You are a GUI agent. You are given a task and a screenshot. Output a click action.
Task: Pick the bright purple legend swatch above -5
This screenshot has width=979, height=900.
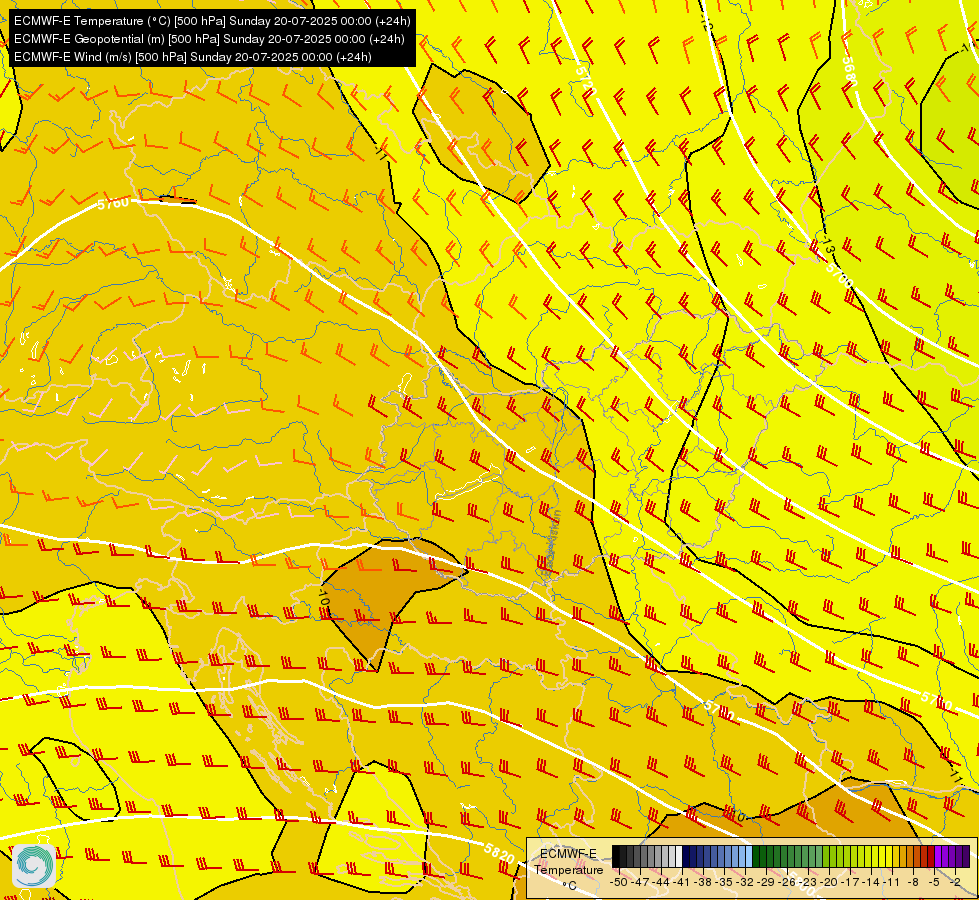tap(938, 857)
